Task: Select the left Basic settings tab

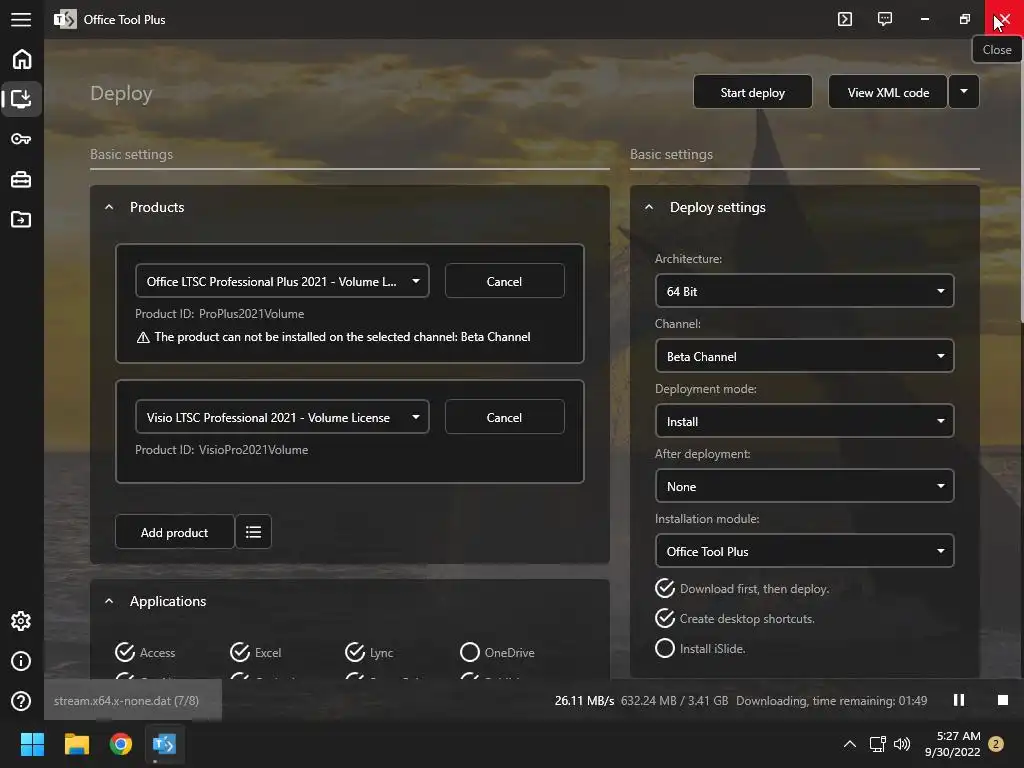Action: coord(131,155)
